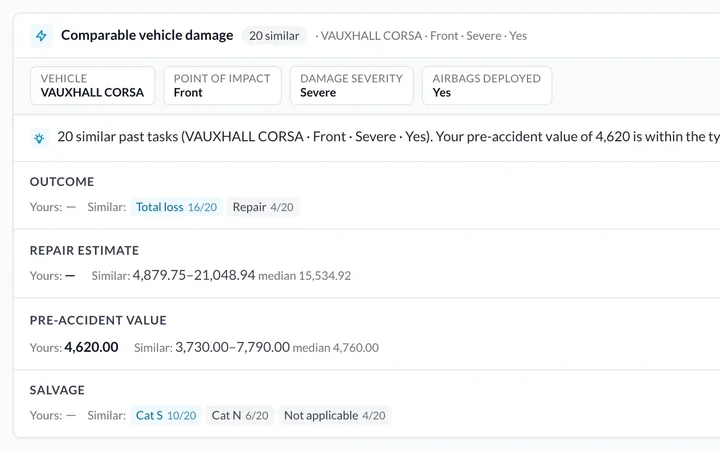Click your pre-accident value '4,620.00'
720x450 pixels.
[x=91, y=347]
